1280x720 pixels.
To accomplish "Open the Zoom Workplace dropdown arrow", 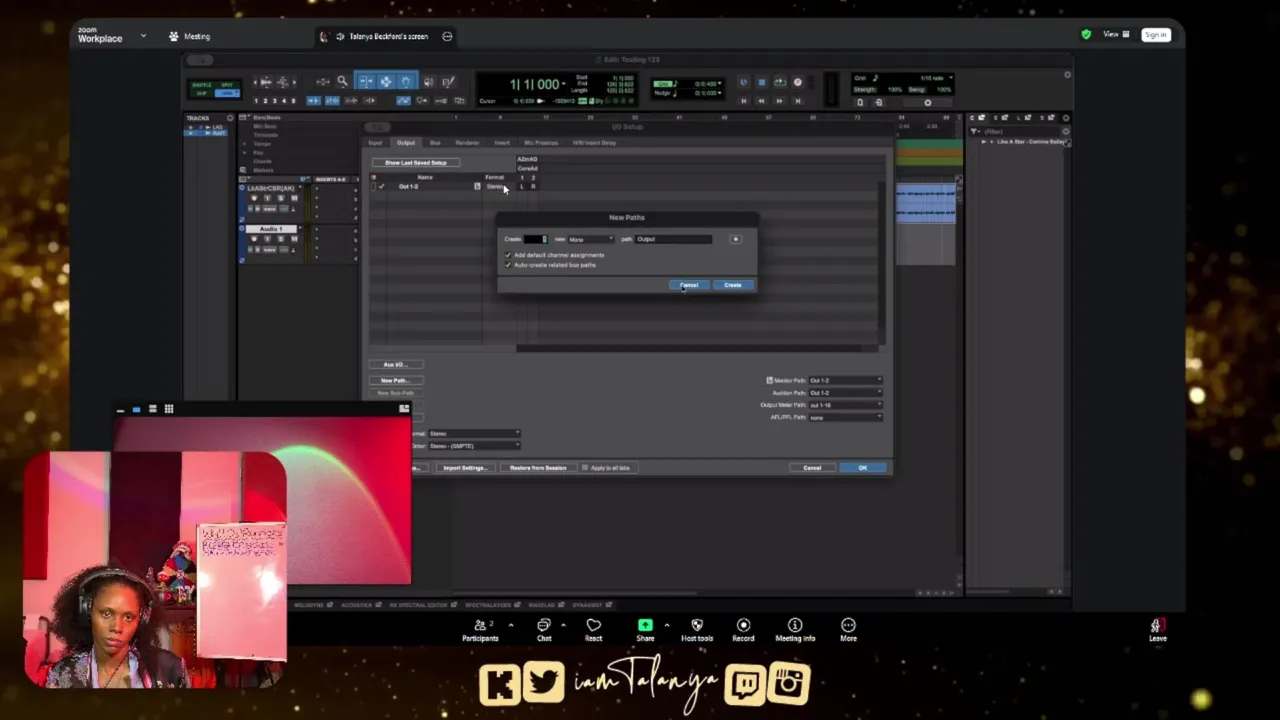I will coord(143,36).
